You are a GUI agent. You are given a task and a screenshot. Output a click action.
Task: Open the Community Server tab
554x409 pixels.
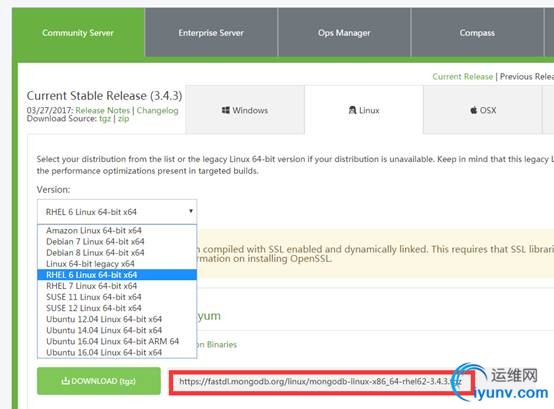[78, 33]
